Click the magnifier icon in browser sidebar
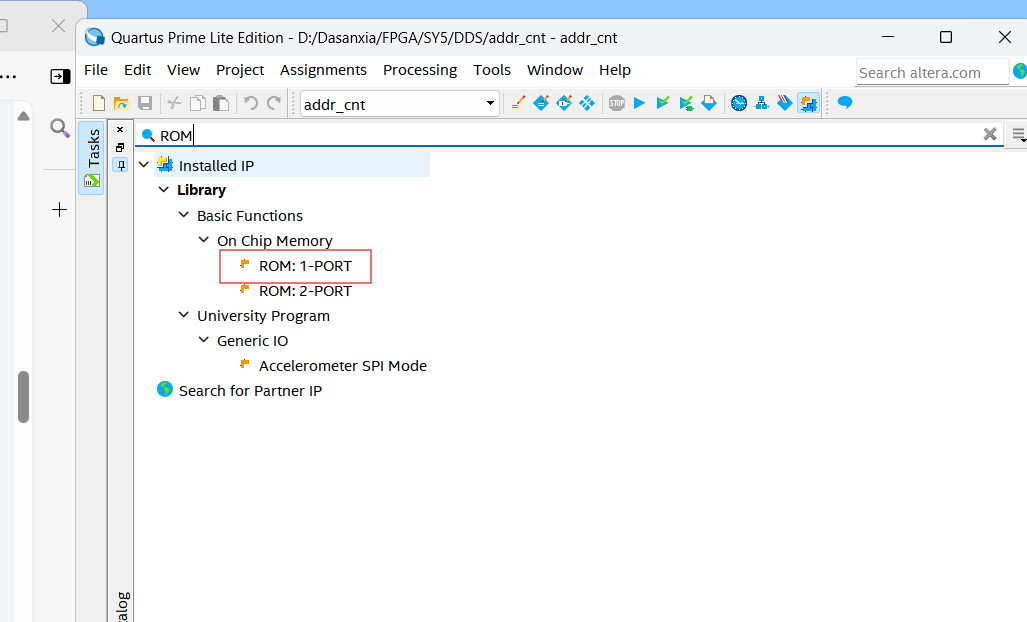Screen dimensions: 1027x622 pyautogui.click(x=60, y=128)
